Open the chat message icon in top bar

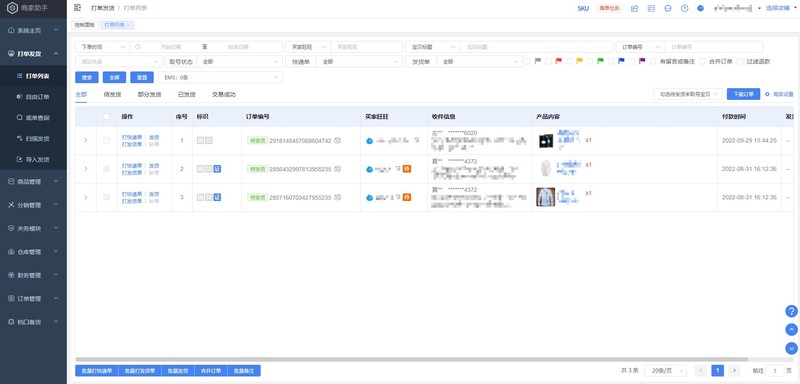(x=668, y=8)
